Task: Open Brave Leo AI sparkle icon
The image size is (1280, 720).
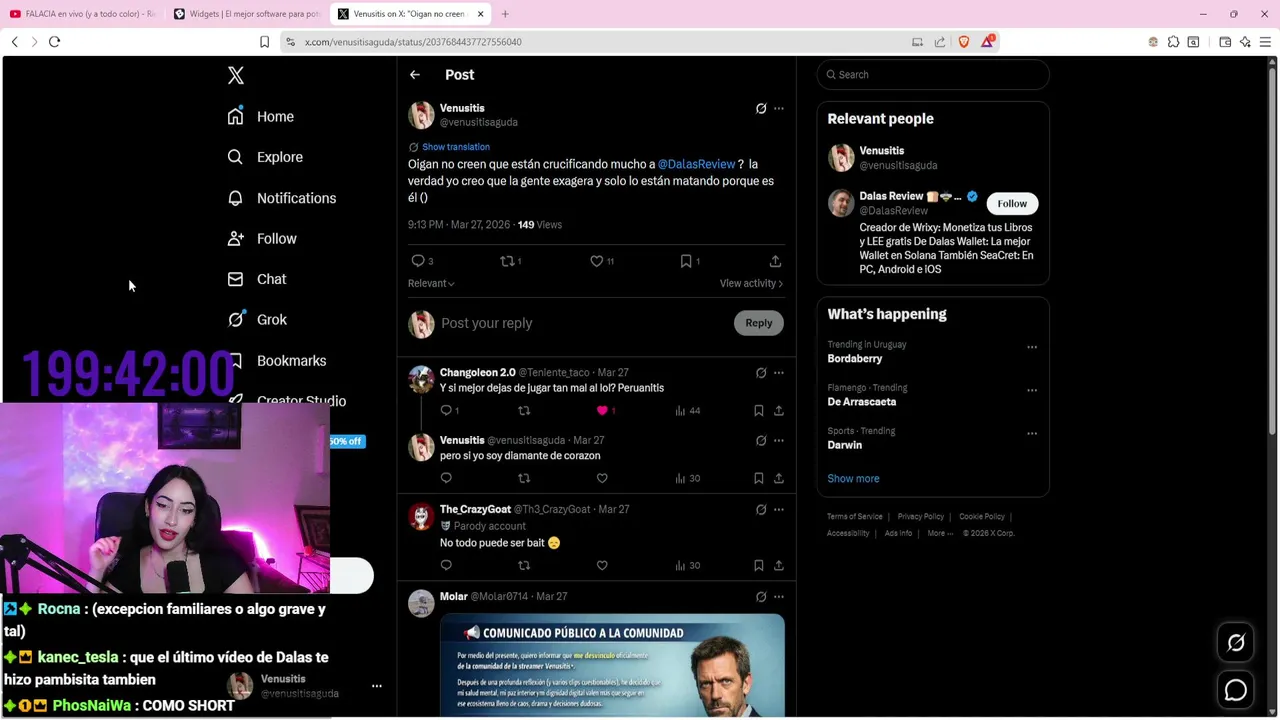Action: [1245, 42]
